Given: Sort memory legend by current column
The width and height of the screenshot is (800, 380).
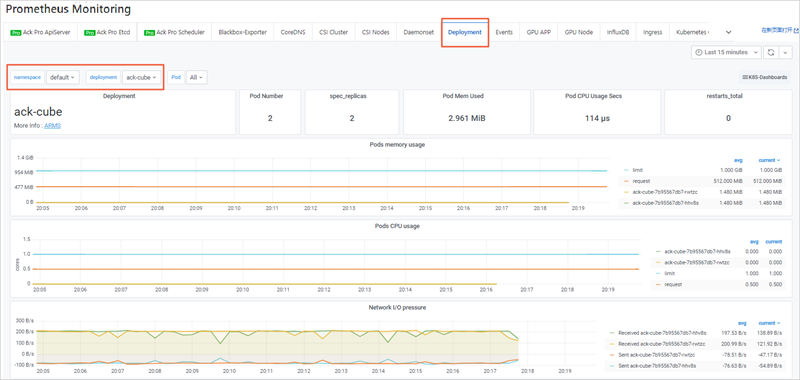Looking at the screenshot, I should (767, 160).
